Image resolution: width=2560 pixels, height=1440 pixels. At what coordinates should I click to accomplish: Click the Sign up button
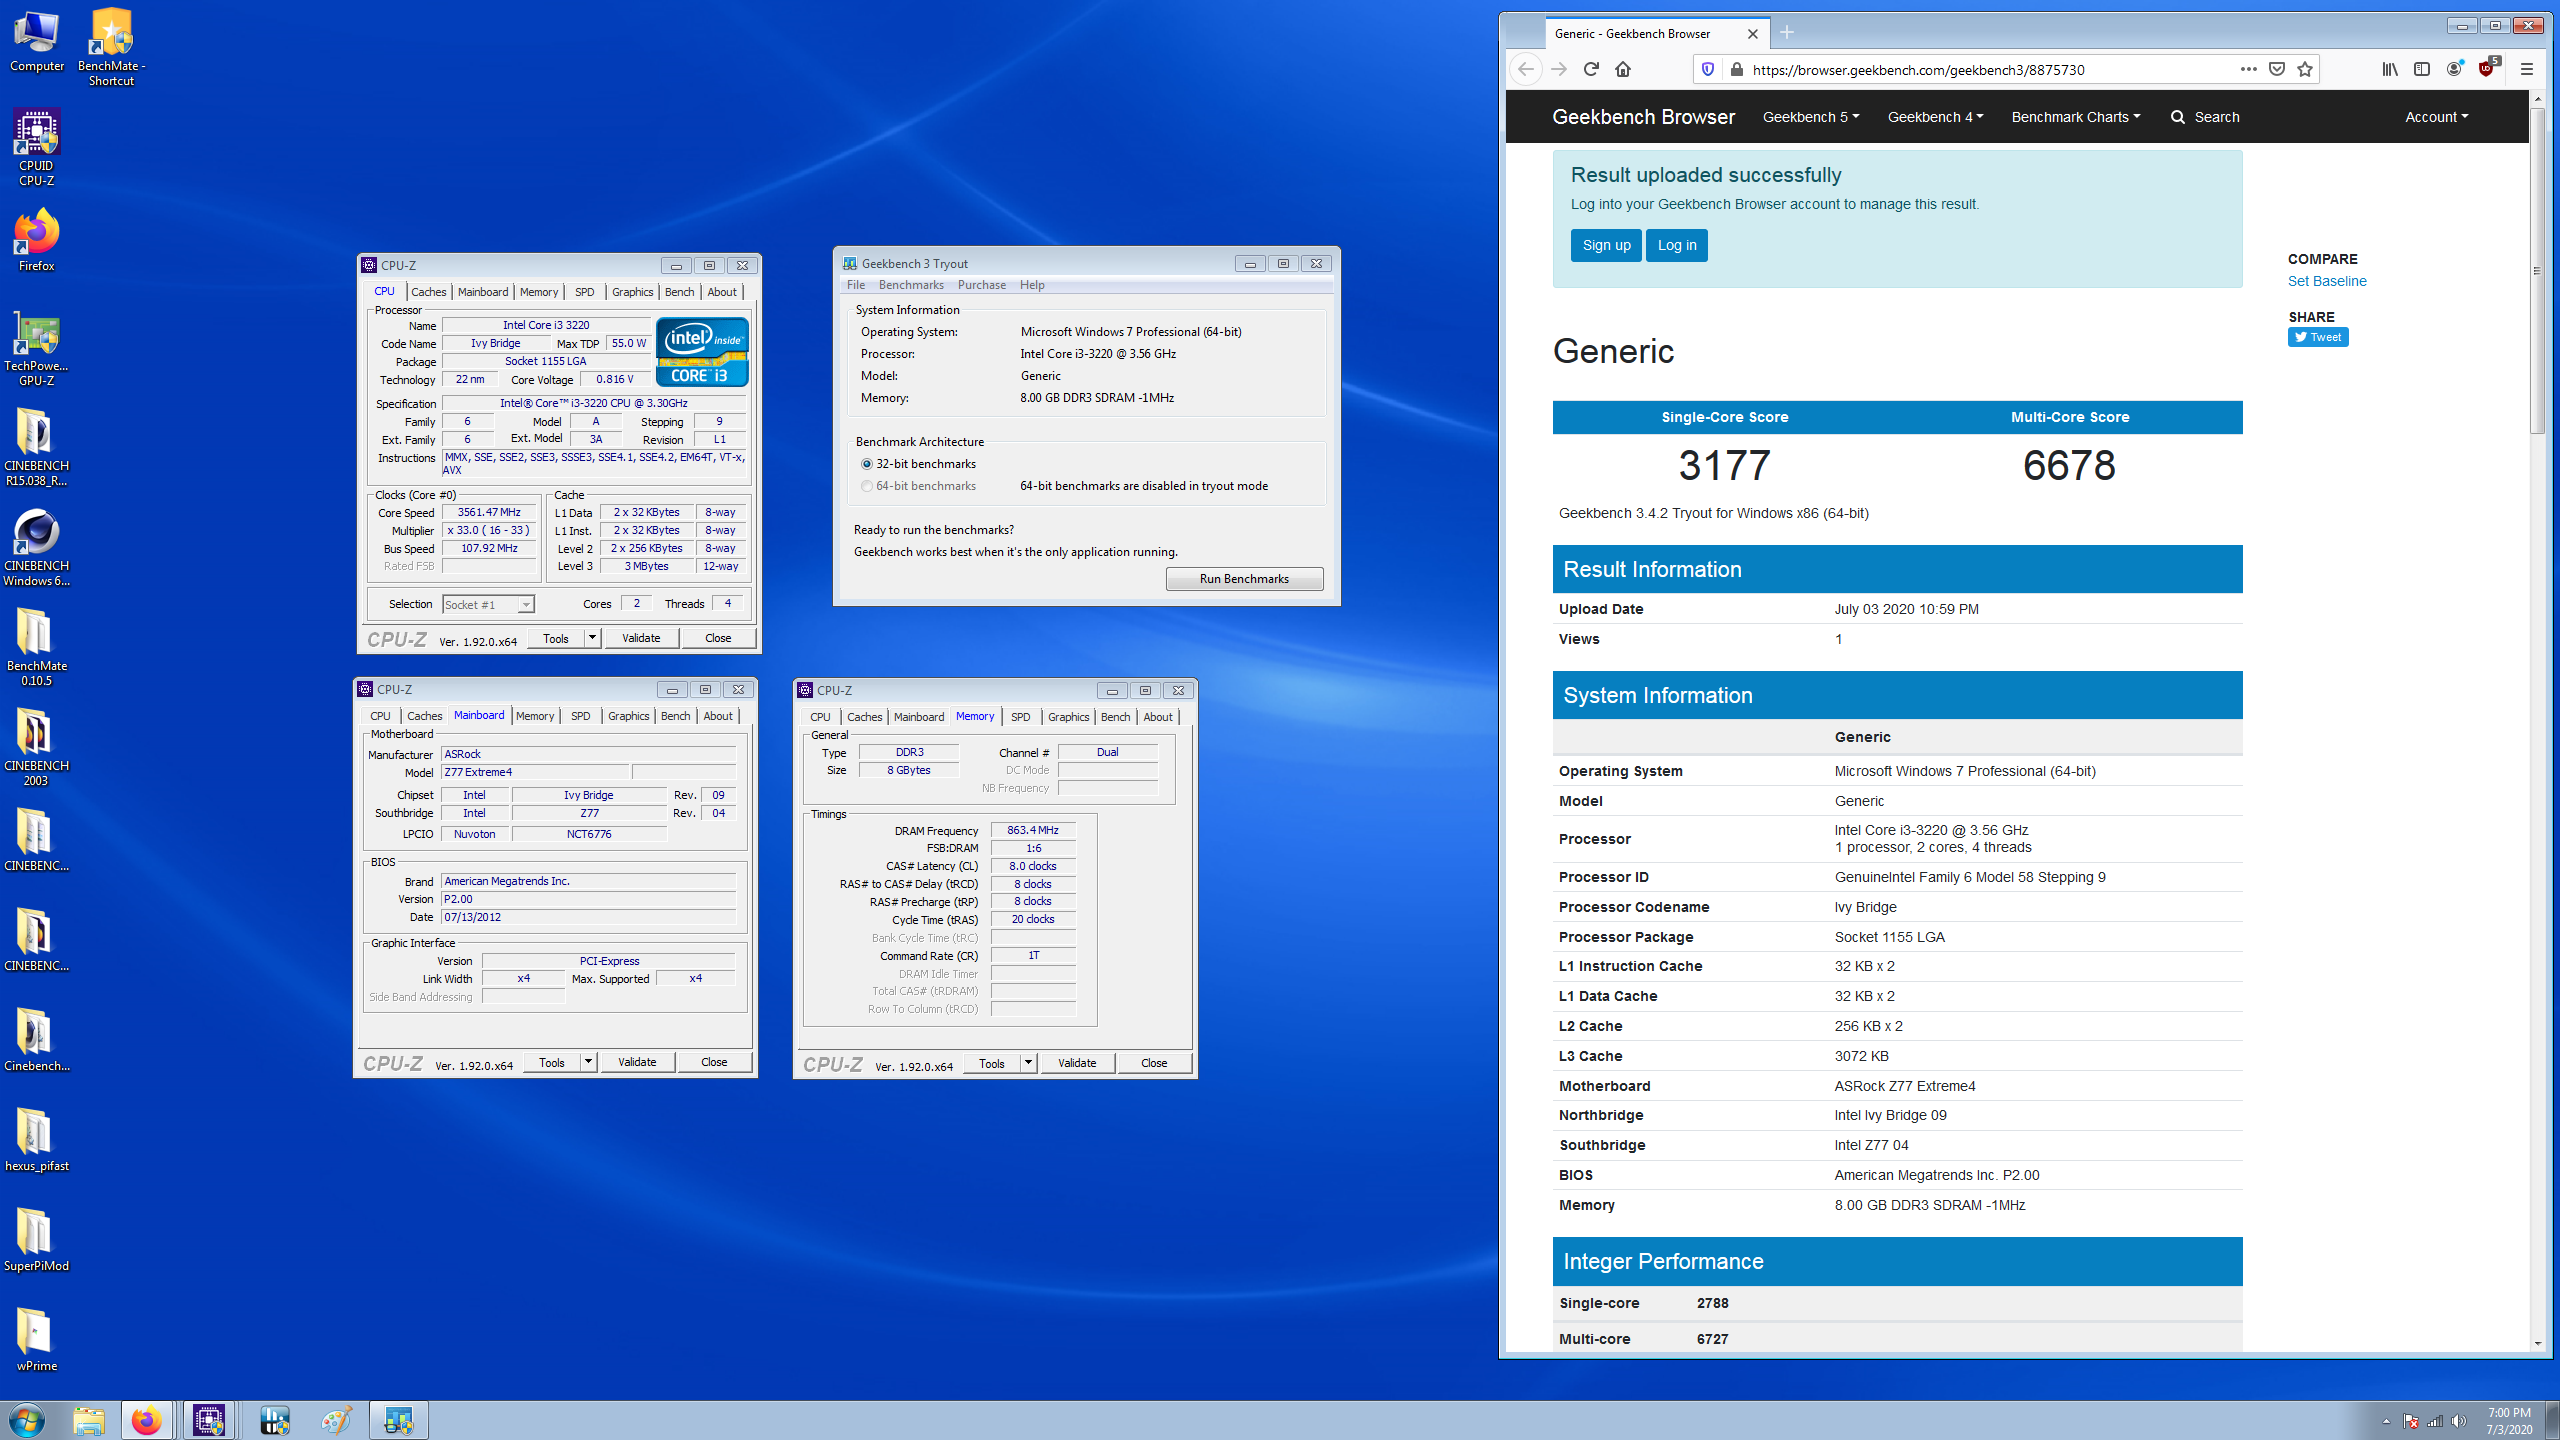pyautogui.click(x=1606, y=245)
